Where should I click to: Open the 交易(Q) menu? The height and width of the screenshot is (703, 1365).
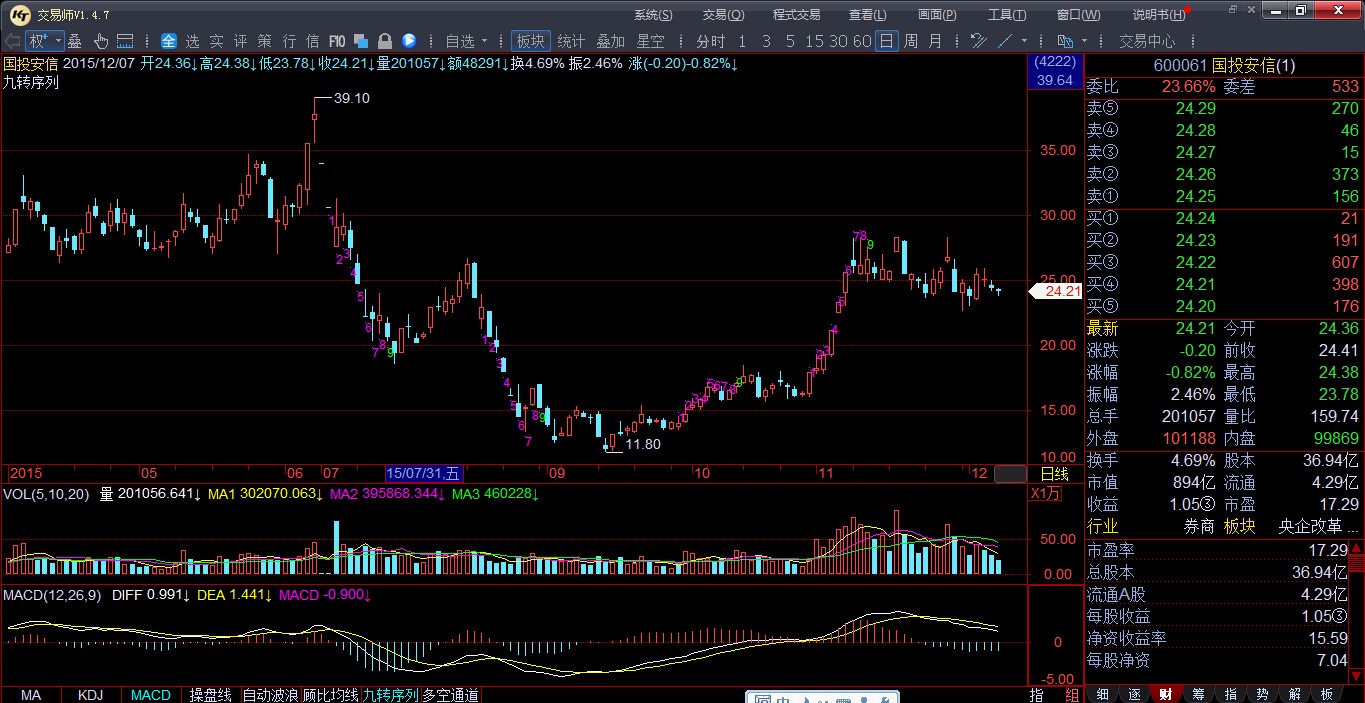(722, 15)
